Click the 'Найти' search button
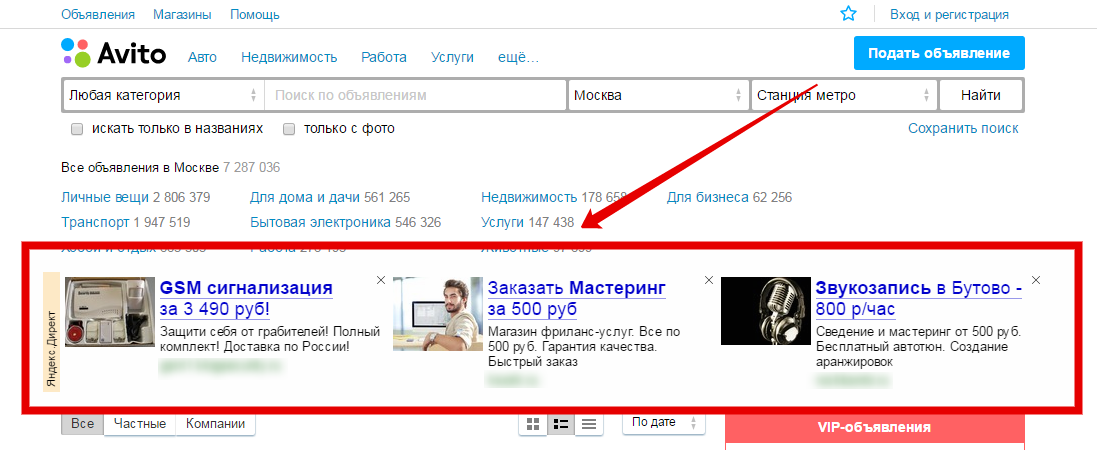This screenshot has width=1097, height=450. point(980,95)
